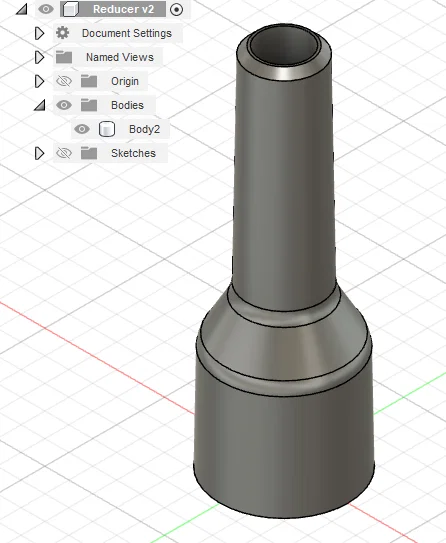The width and height of the screenshot is (446, 543).
Task: Click the Body2 solid body icon
Action: [x=107, y=129]
